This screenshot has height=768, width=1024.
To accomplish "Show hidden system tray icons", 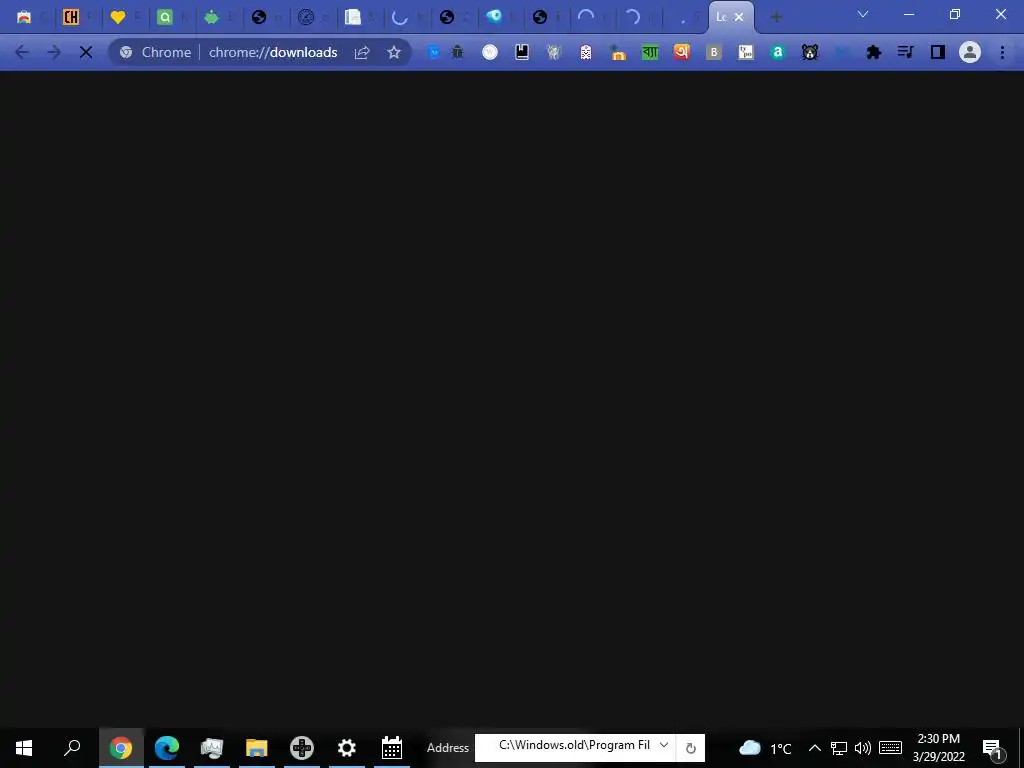I will pyautogui.click(x=814, y=748).
